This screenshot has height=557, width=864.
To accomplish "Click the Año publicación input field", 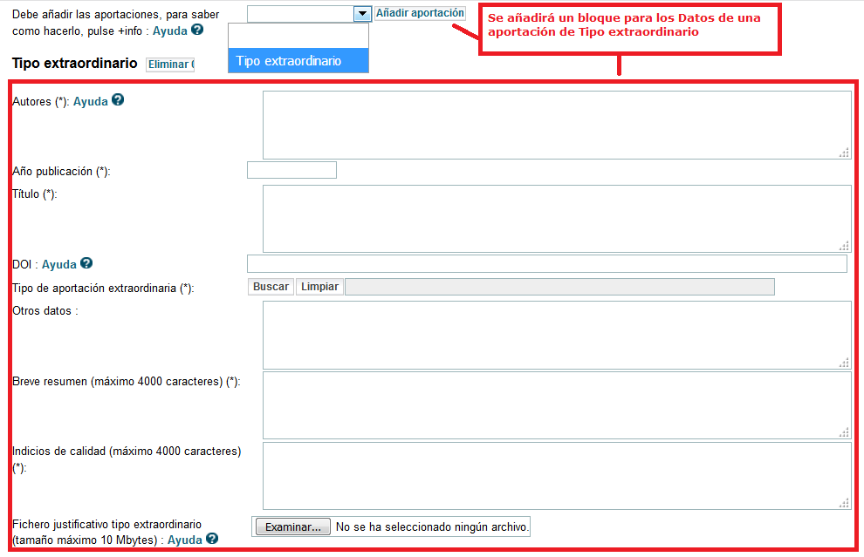I will click(x=292, y=170).
